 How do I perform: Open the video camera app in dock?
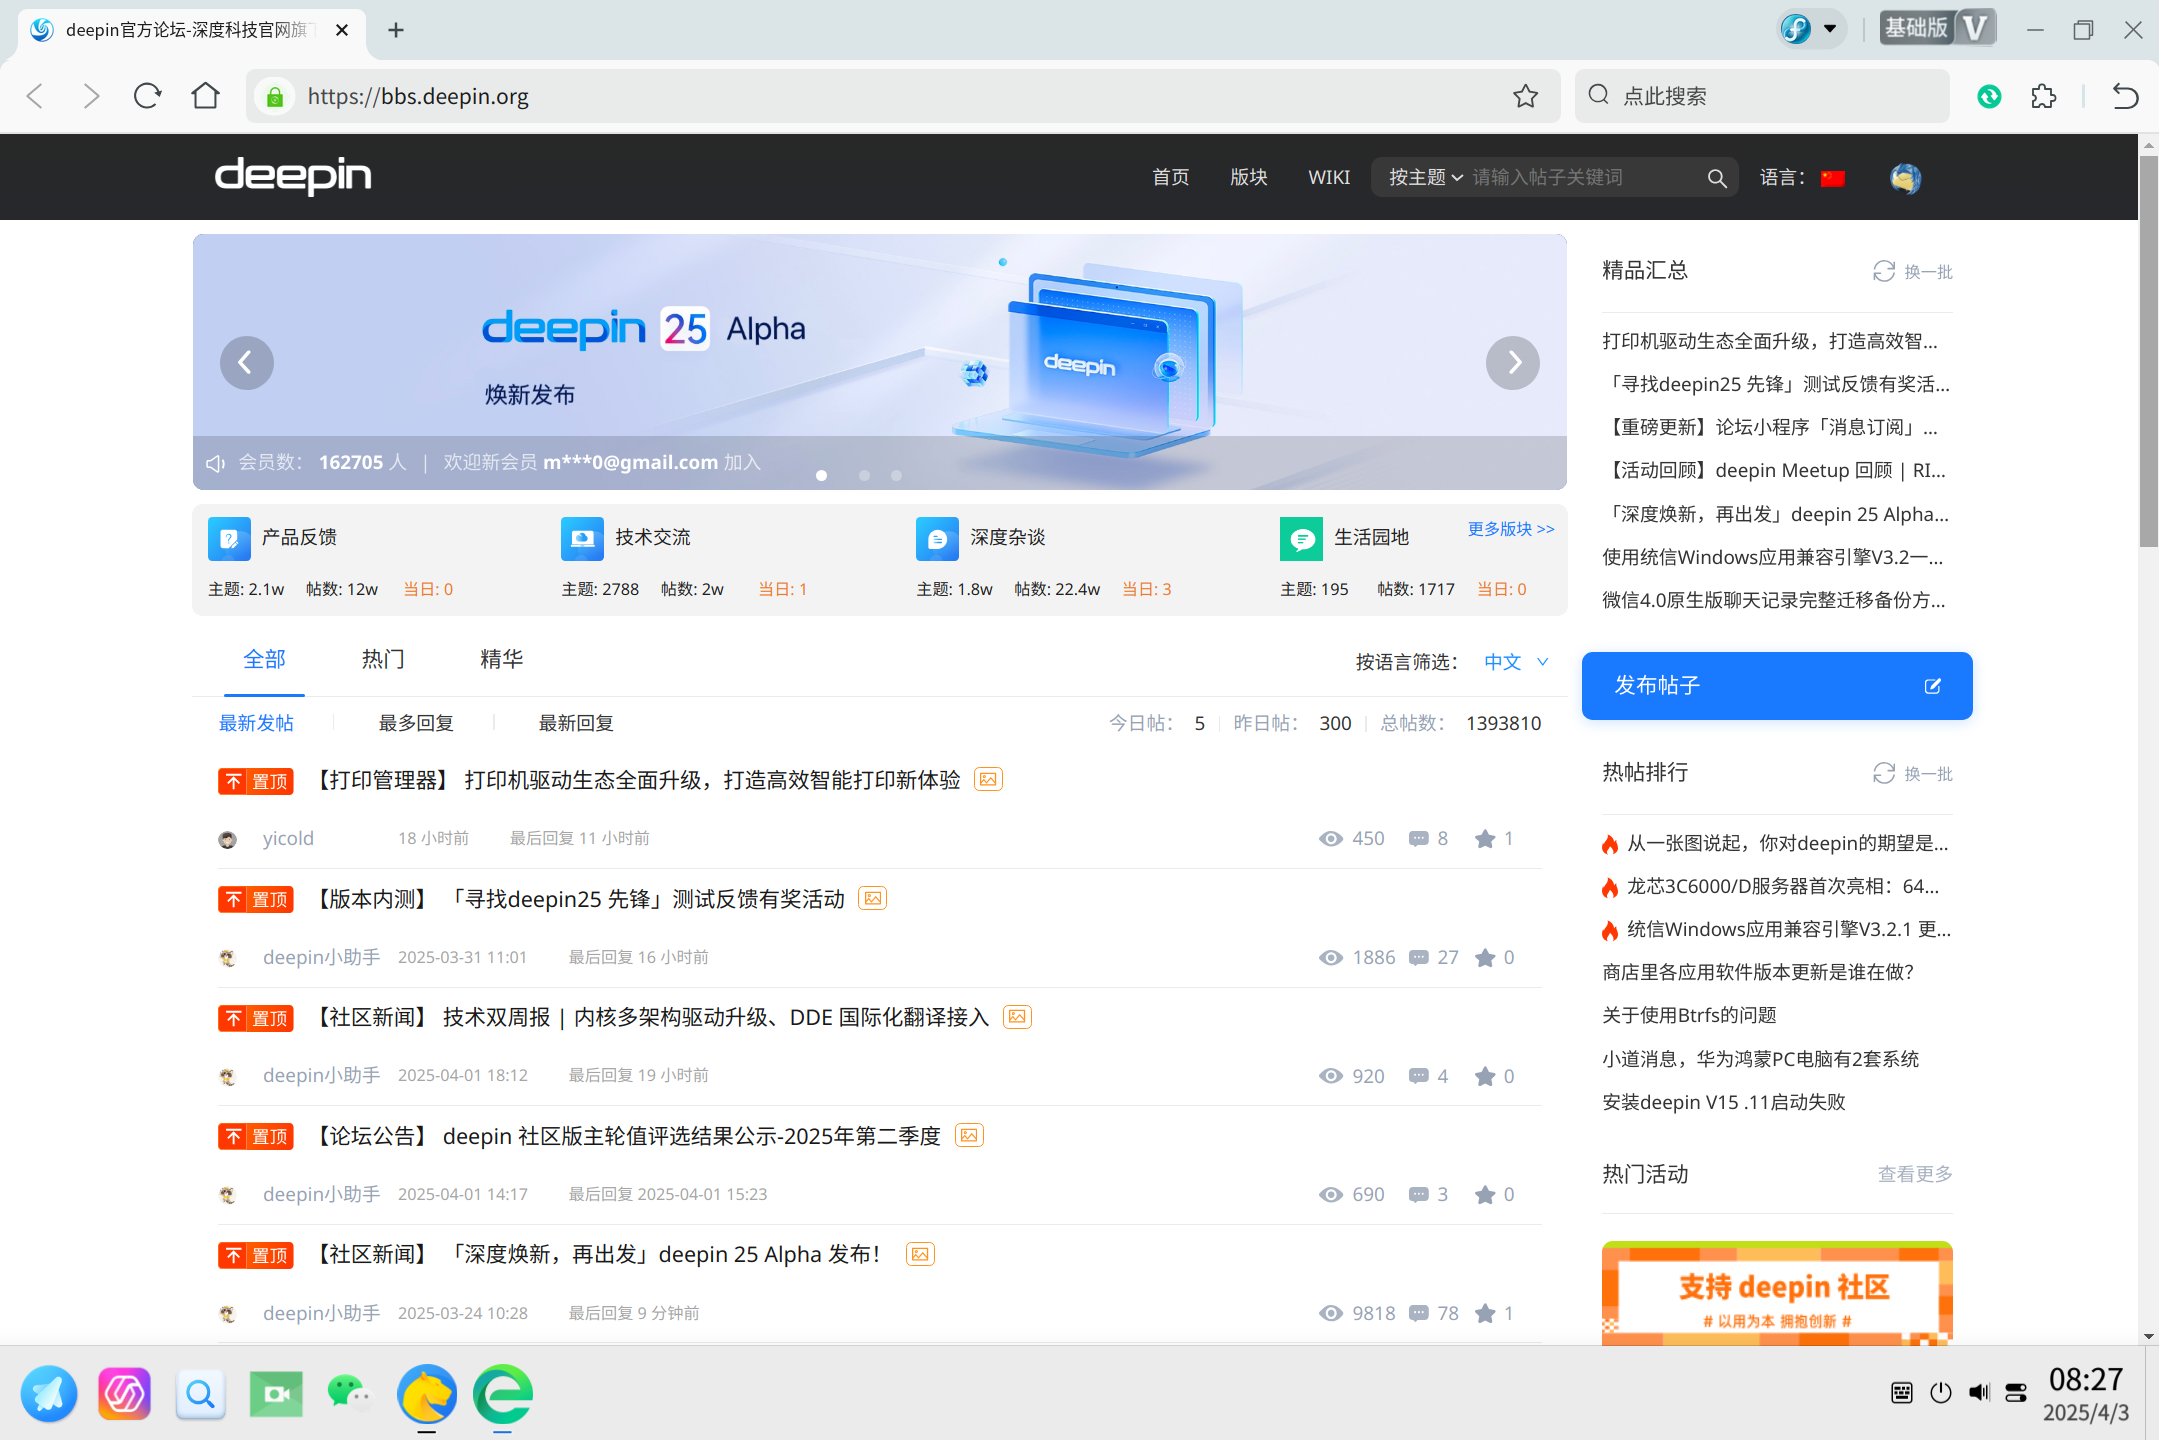point(276,1393)
